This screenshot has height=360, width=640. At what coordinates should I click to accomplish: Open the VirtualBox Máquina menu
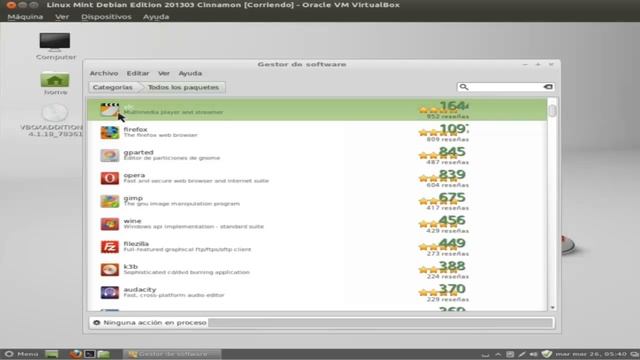[25, 17]
